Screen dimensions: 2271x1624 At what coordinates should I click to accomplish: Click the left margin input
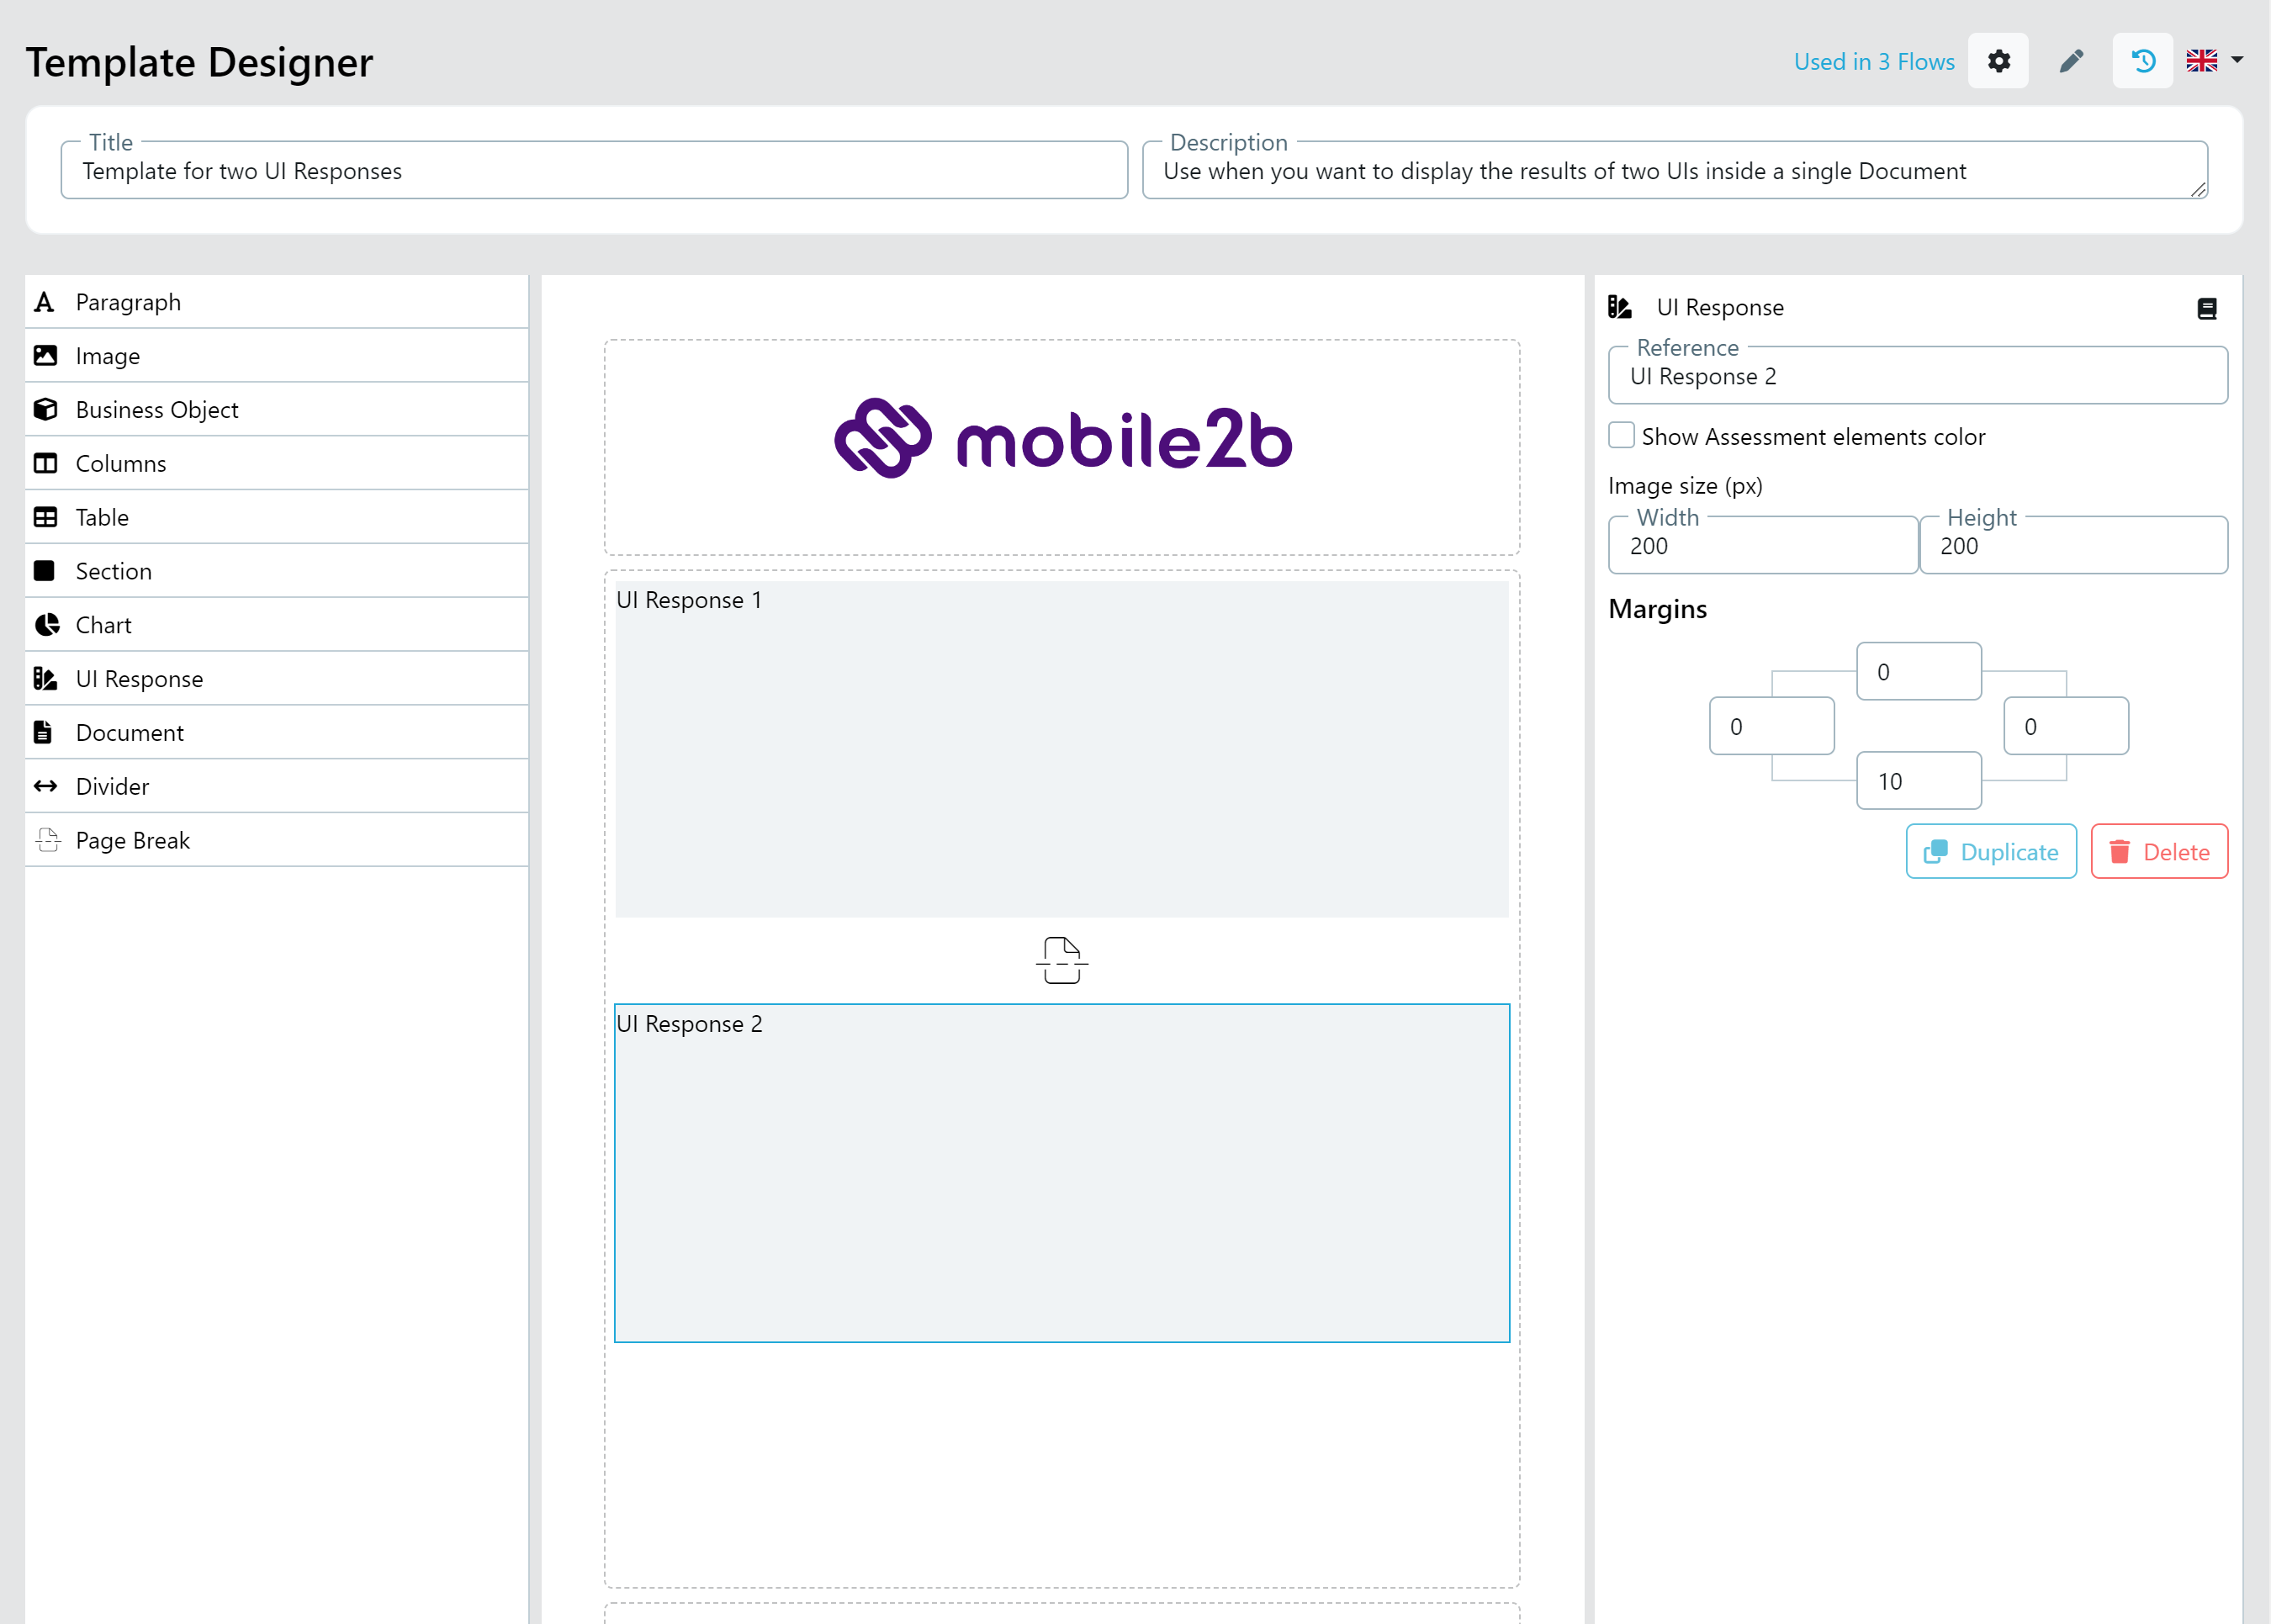tap(1771, 727)
